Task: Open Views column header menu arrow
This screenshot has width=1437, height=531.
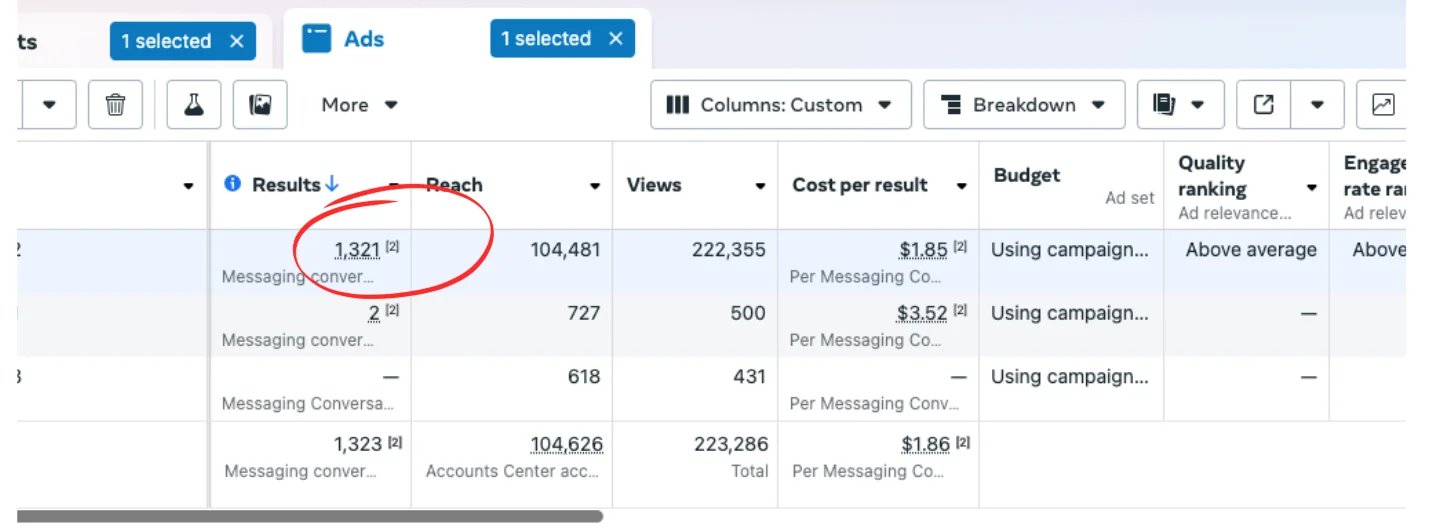Action: (x=760, y=186)
